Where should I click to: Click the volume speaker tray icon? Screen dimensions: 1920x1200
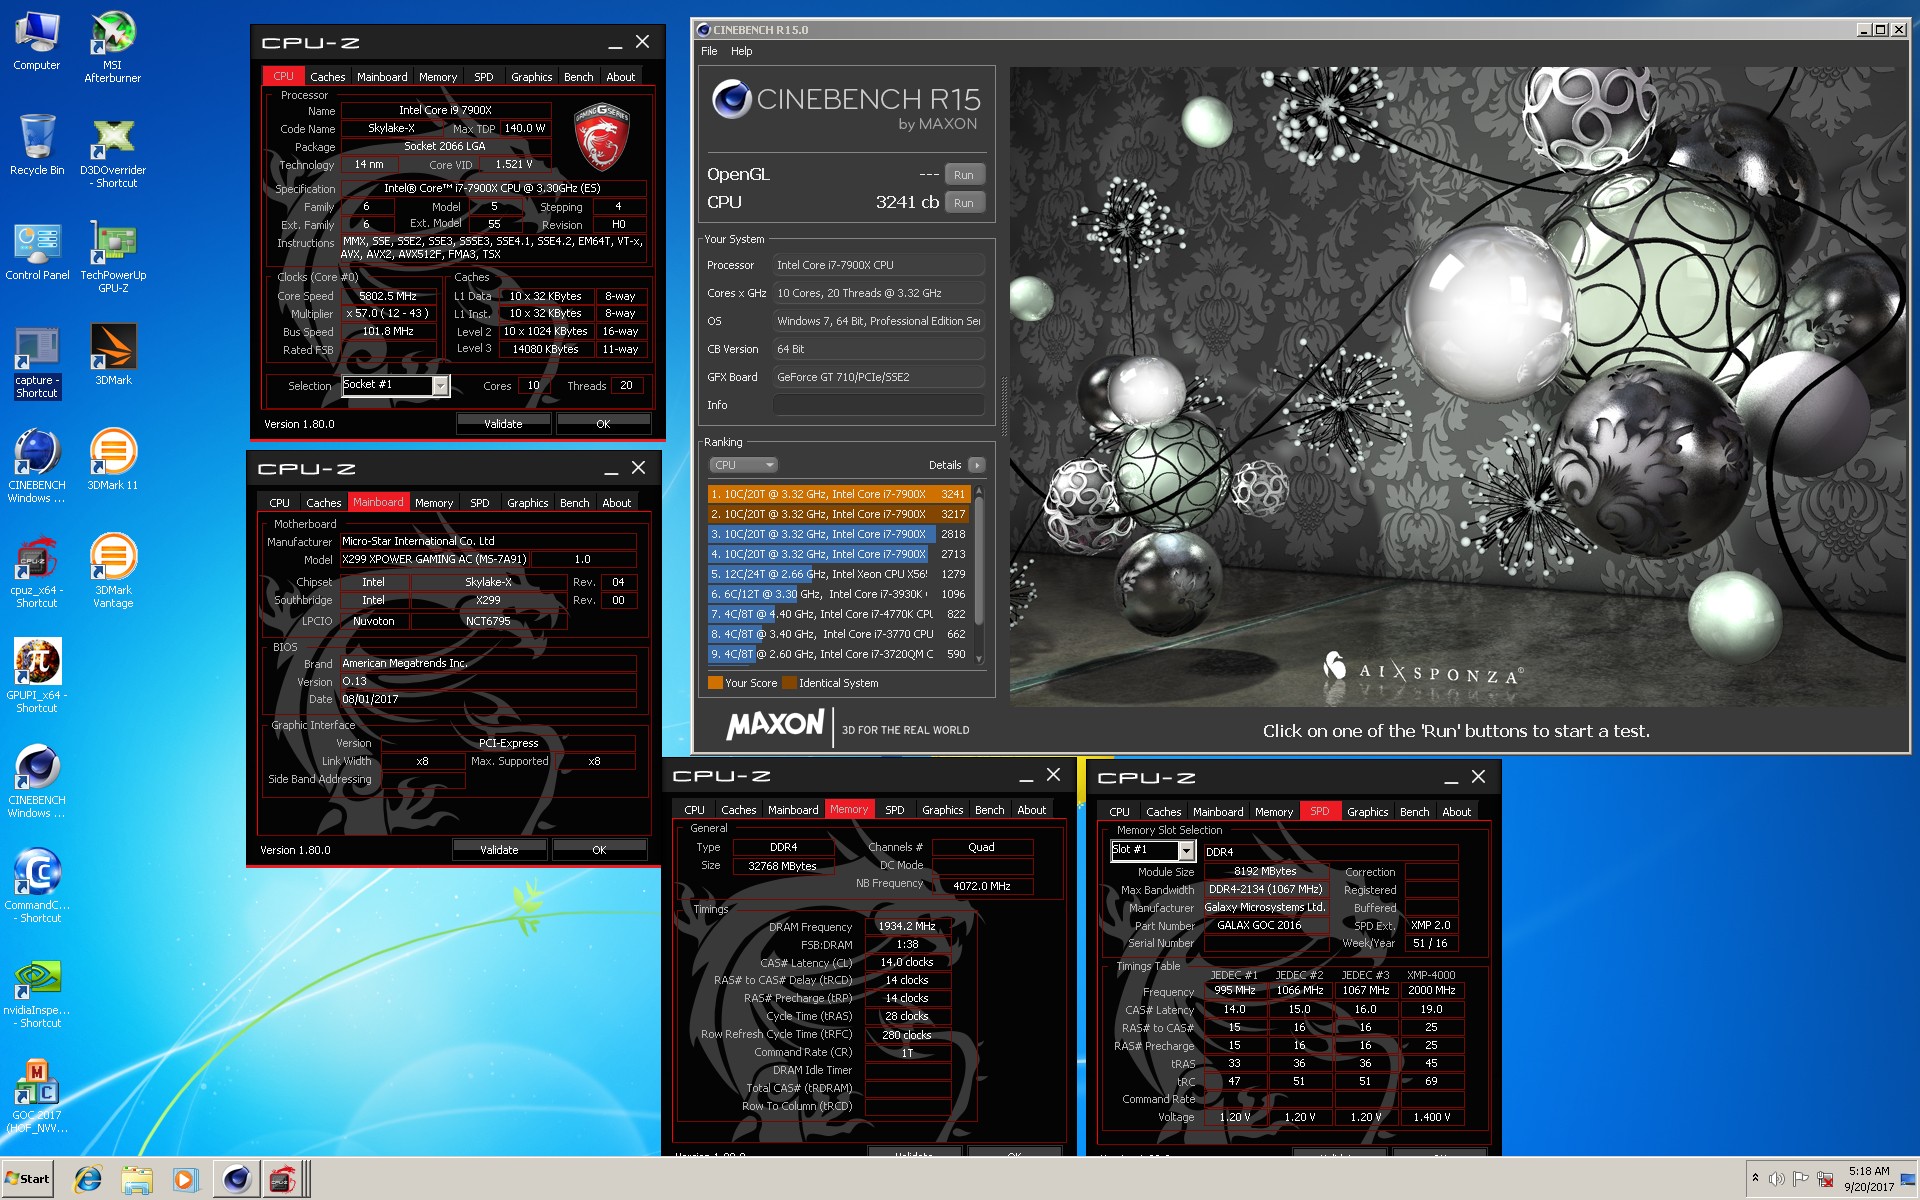point(1777,1178)
